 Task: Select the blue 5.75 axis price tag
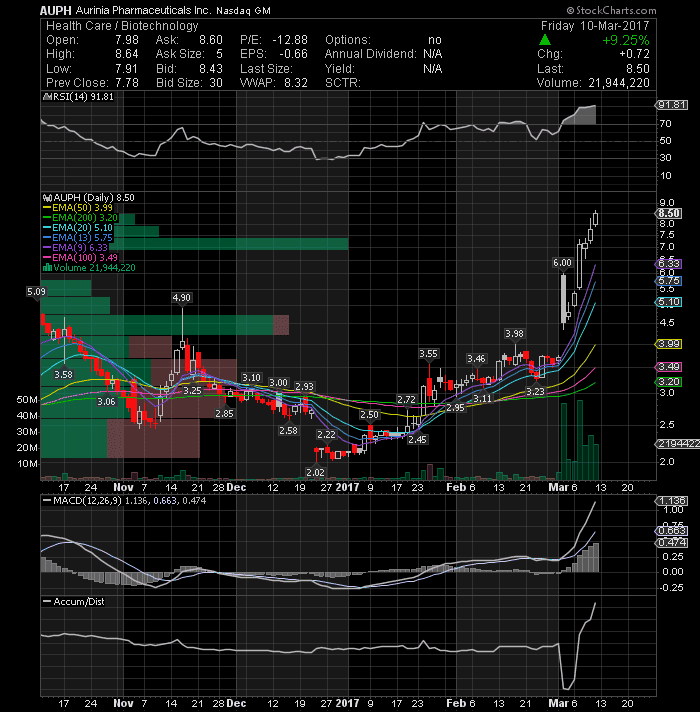click(669, 281)
